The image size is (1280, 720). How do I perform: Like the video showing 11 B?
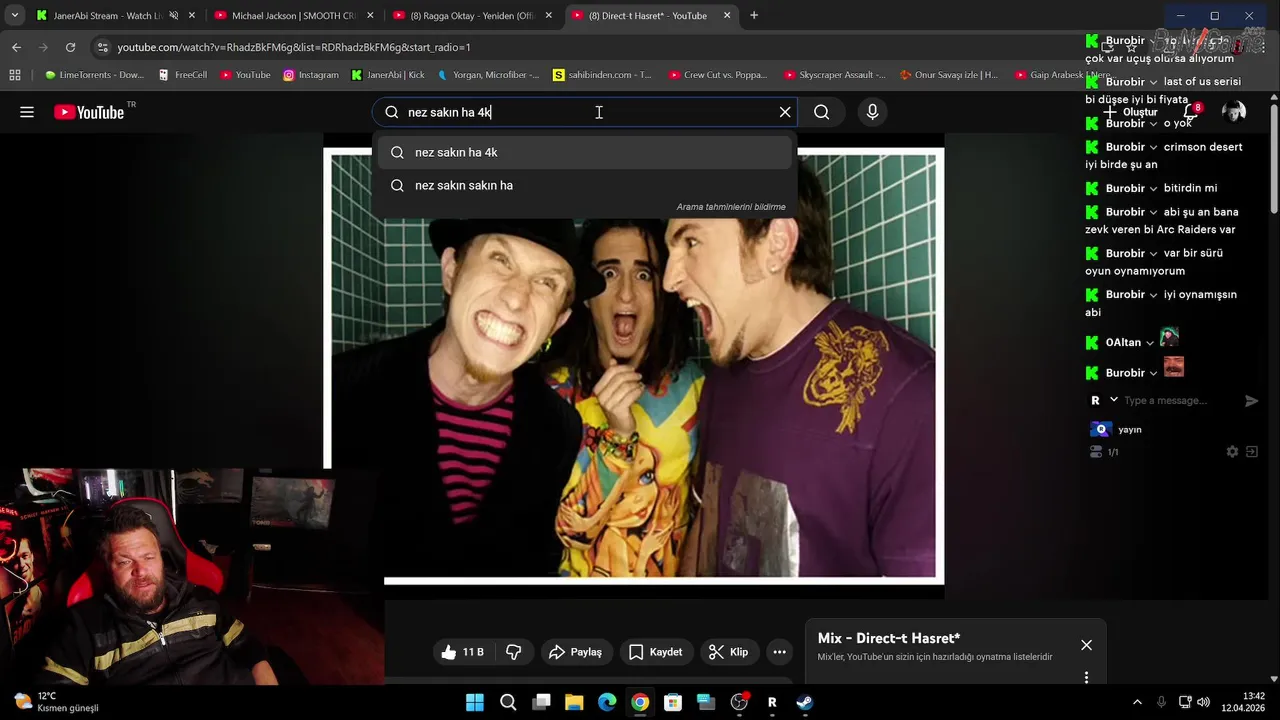click(462, 652)
